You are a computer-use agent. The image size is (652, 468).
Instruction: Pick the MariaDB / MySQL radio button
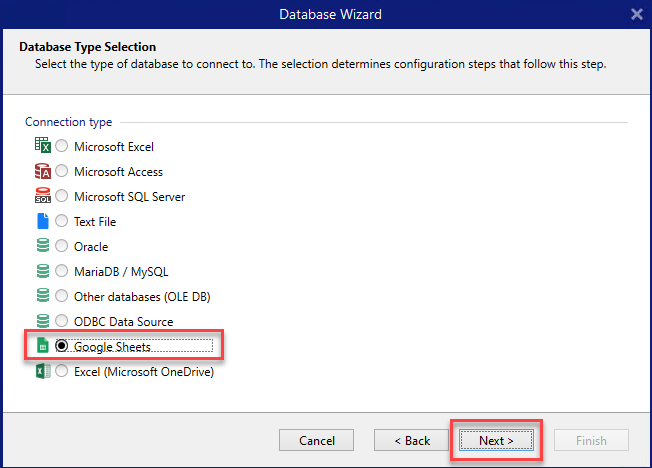62,271
